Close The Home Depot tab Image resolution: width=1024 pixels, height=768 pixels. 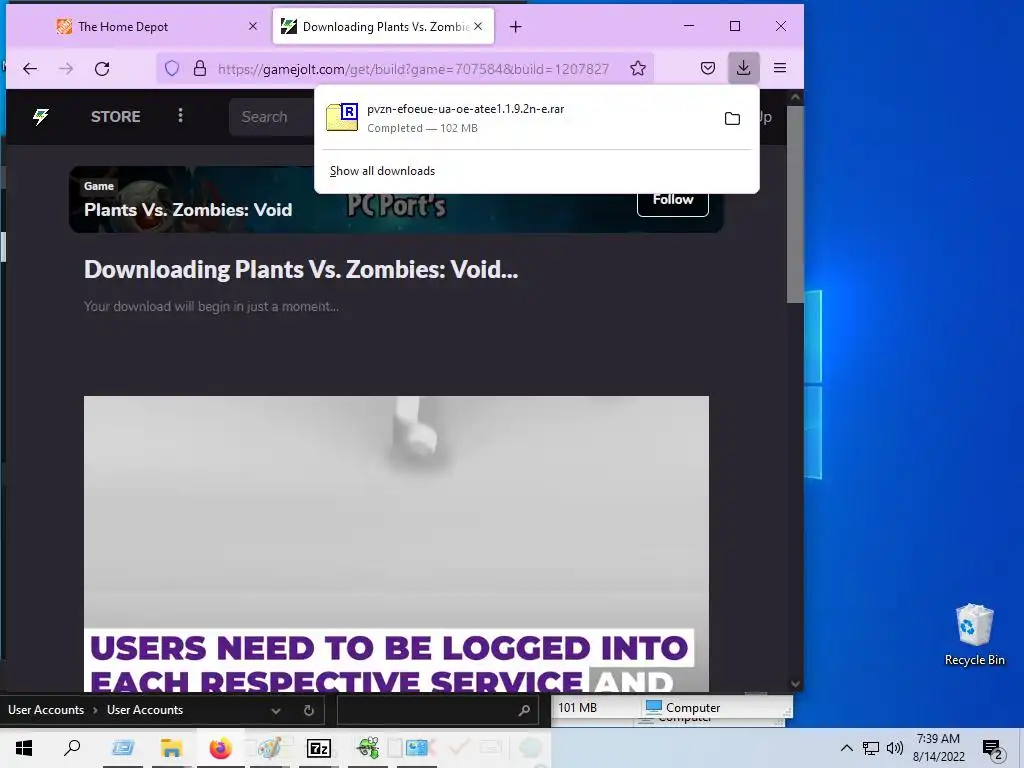[x=253, y=27]
